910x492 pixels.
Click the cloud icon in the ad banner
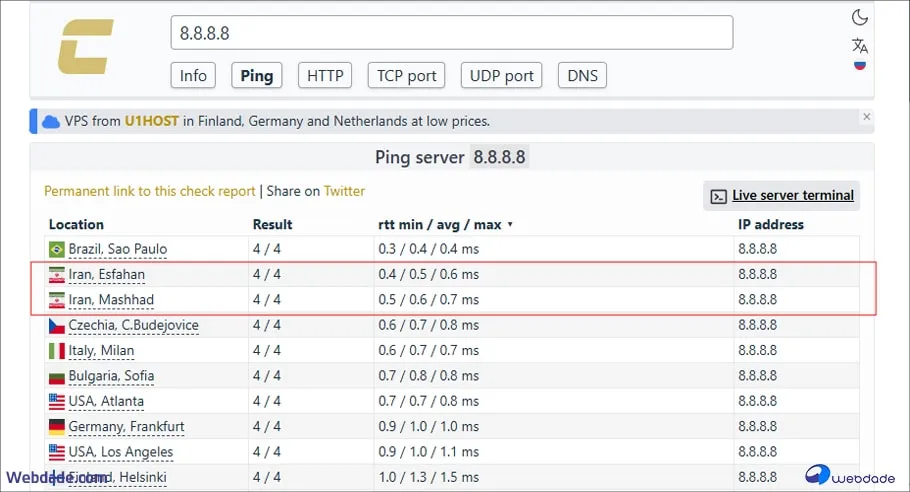51,121
